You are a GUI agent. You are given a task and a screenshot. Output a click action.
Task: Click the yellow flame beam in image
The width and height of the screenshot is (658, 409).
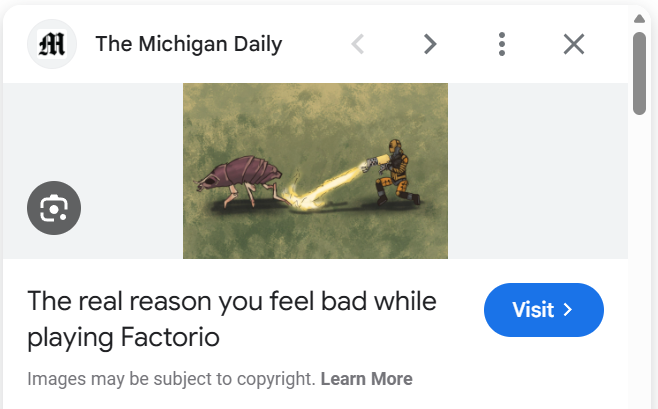[x=324, y=187]
